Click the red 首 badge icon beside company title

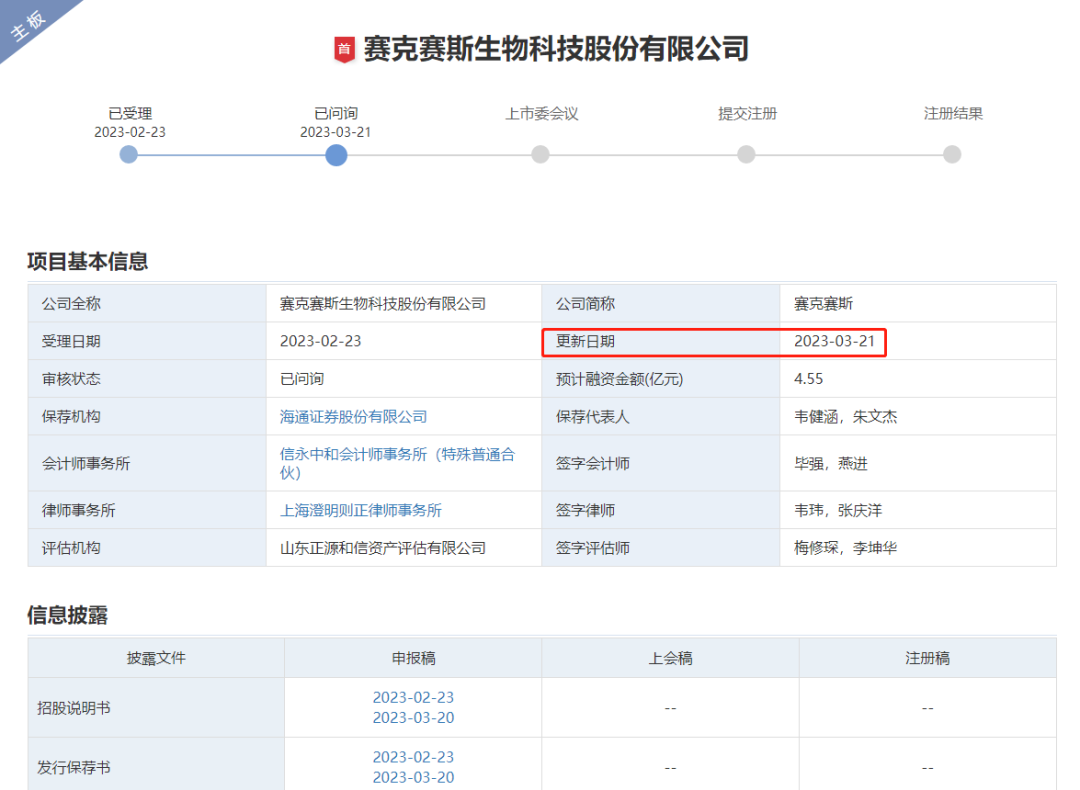point(344,50)
